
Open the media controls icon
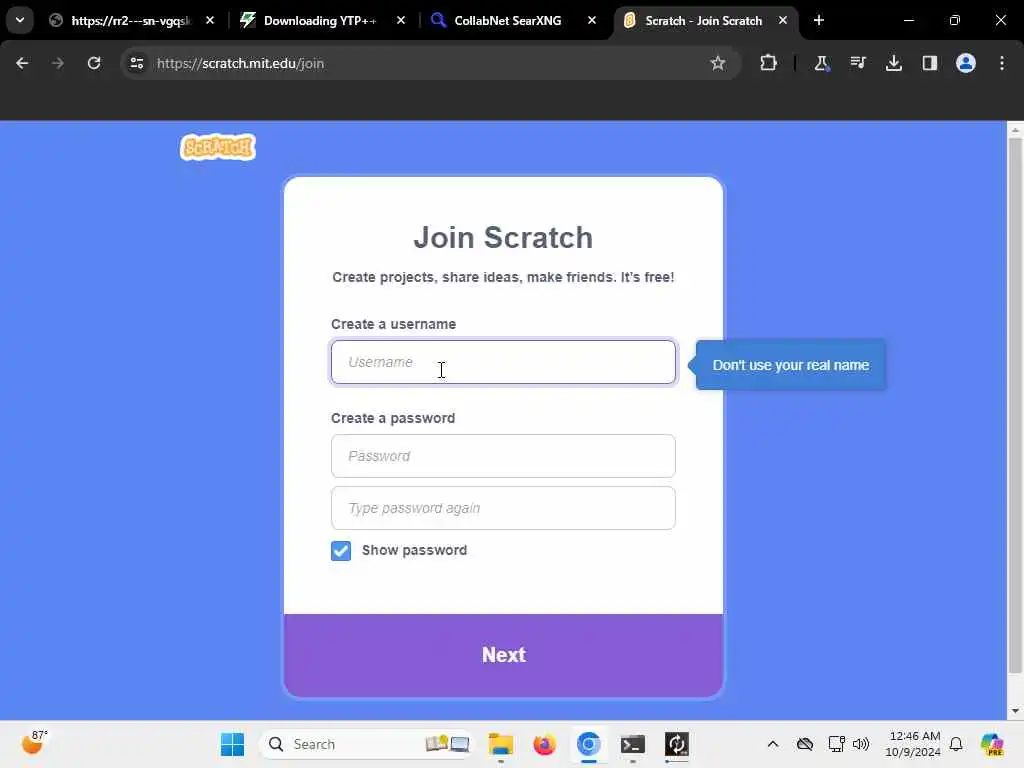click(x=857, y=63)
